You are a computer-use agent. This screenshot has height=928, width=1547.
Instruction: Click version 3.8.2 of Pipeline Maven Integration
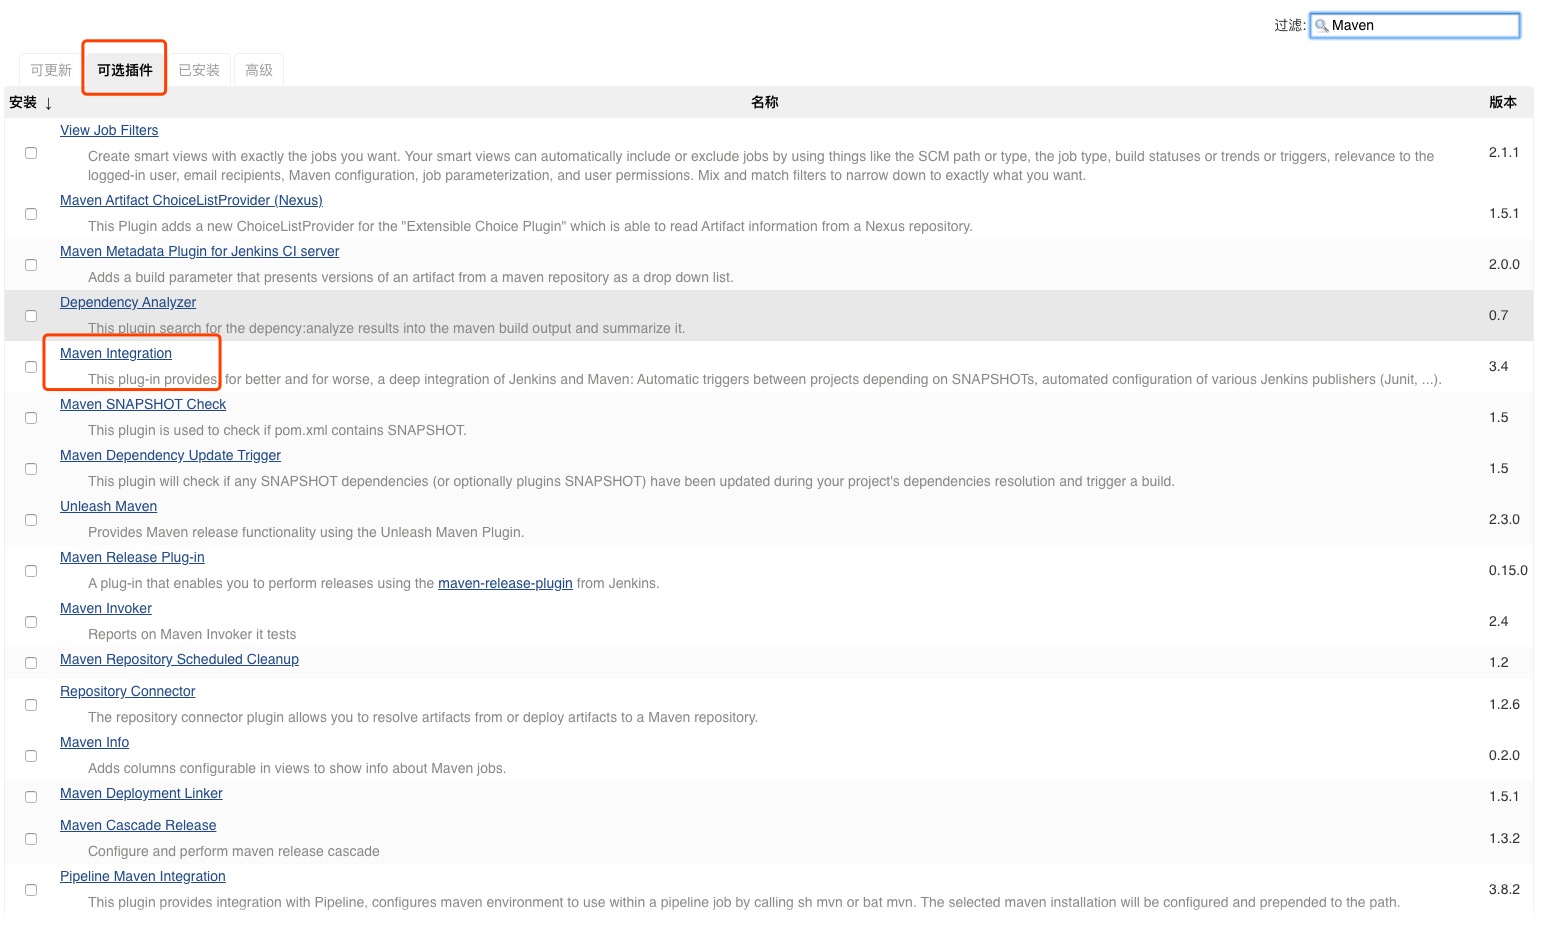(1504, 889)
